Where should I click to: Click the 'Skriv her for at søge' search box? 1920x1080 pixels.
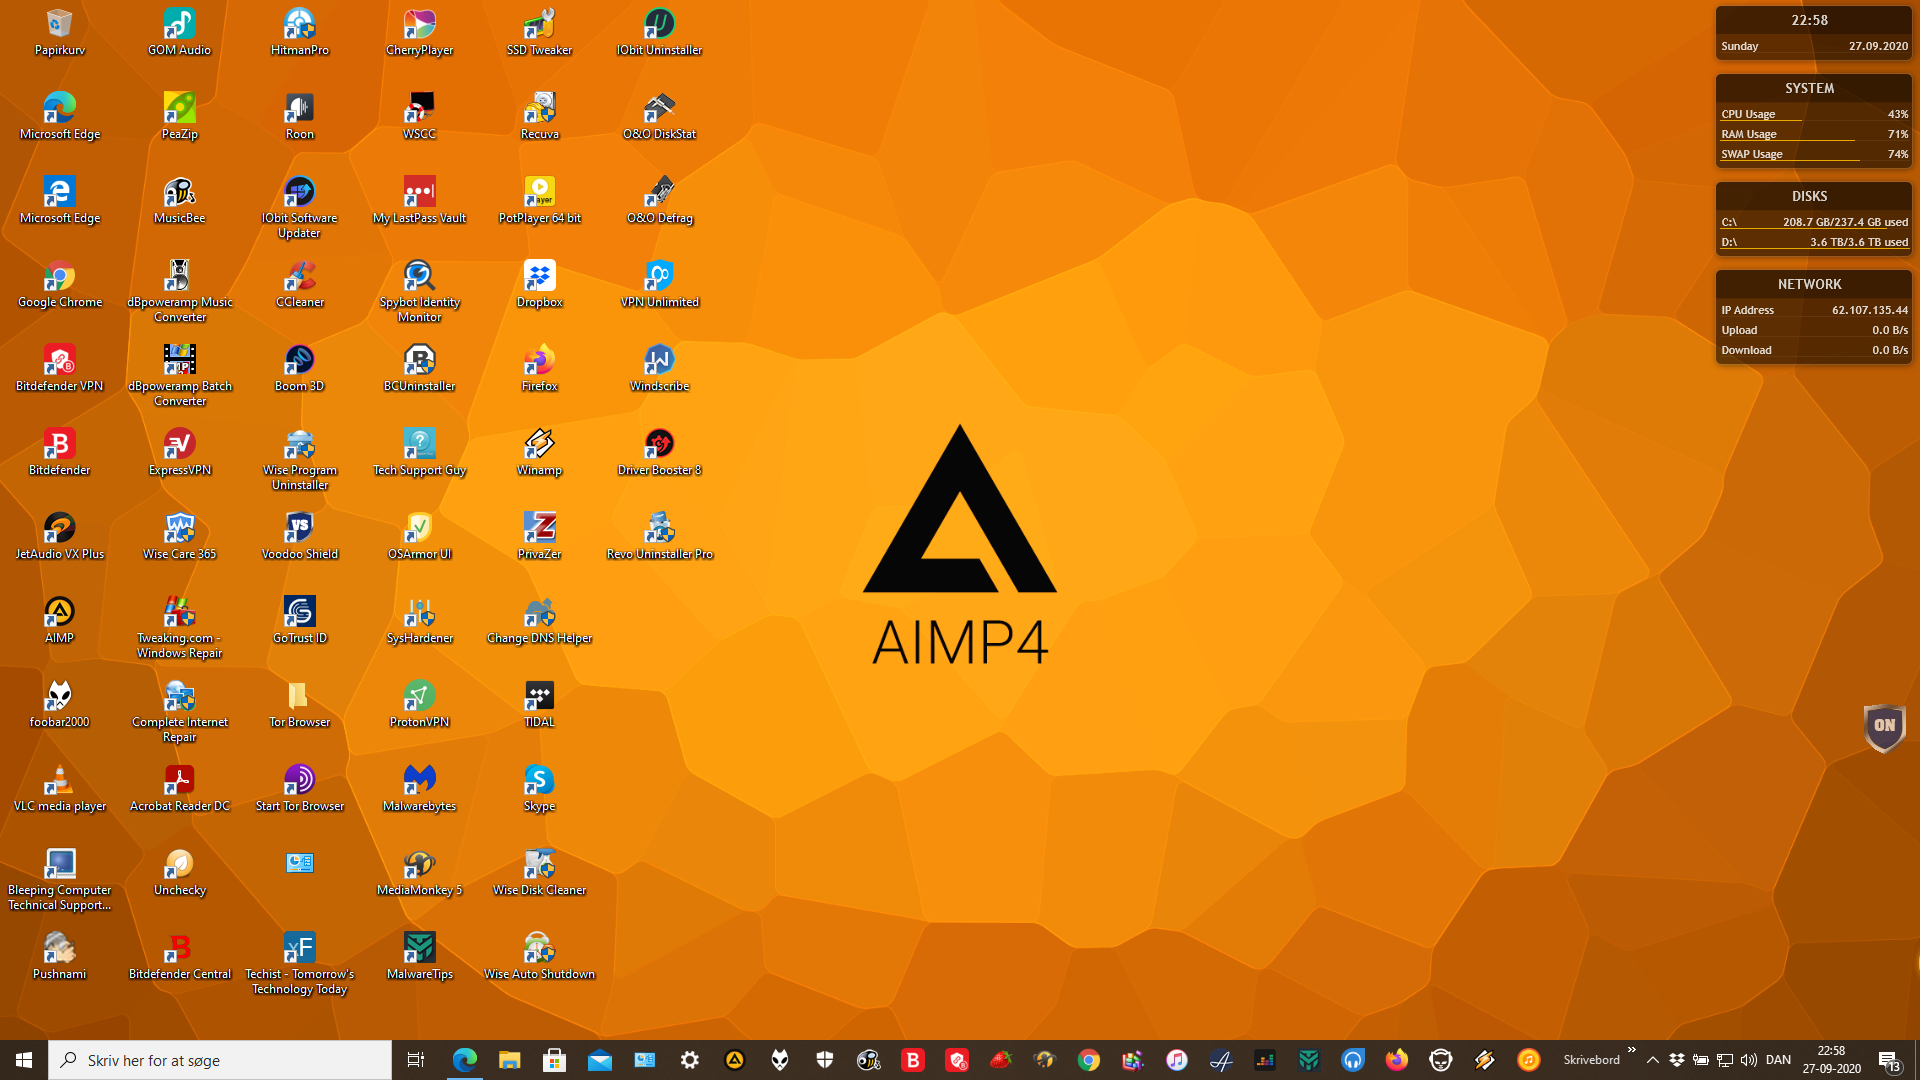220,1060
